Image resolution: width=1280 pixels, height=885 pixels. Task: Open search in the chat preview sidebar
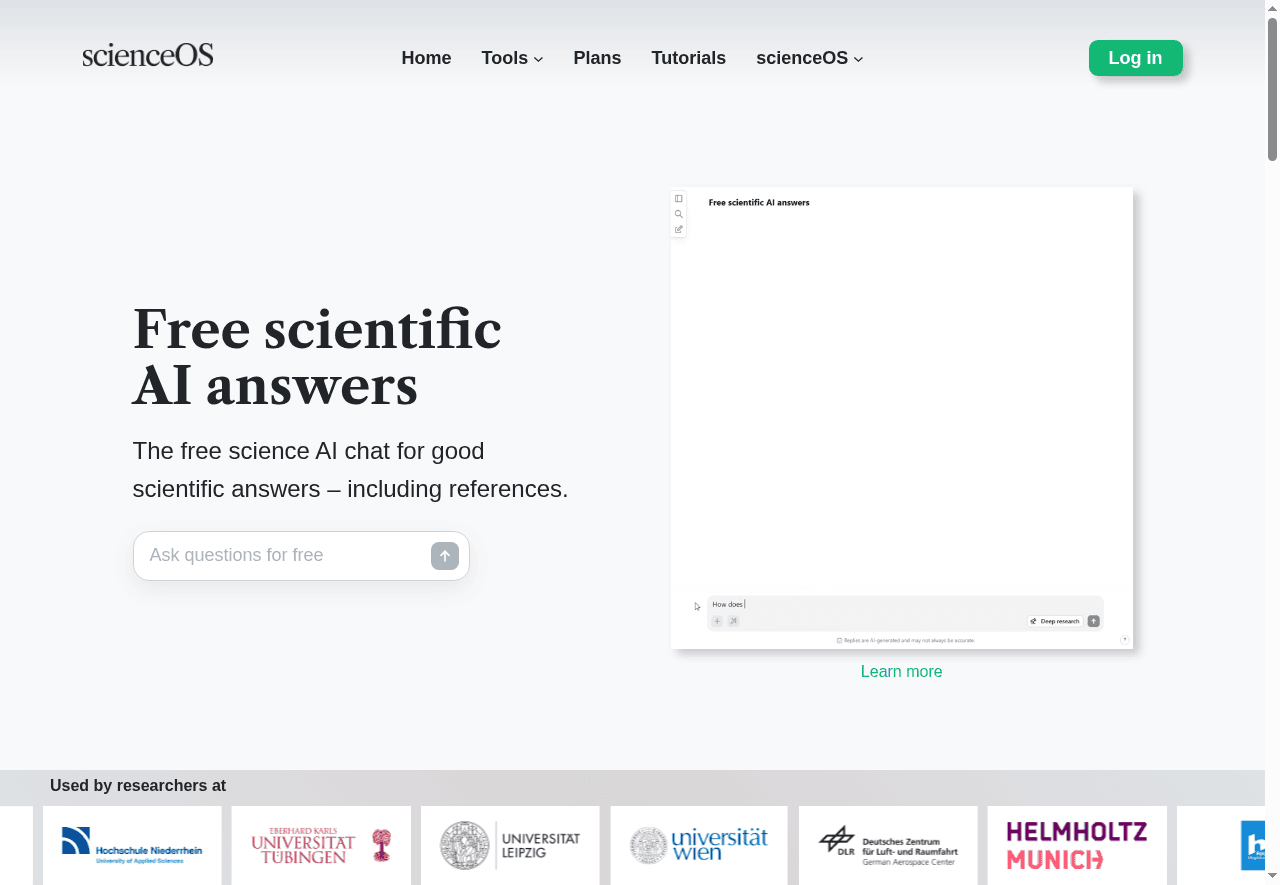click(x=678, y=213)
